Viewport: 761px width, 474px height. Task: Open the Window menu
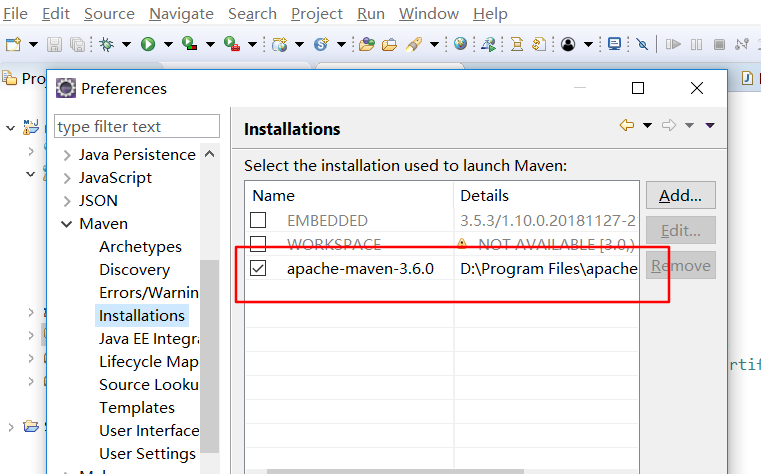click(429, 14)
